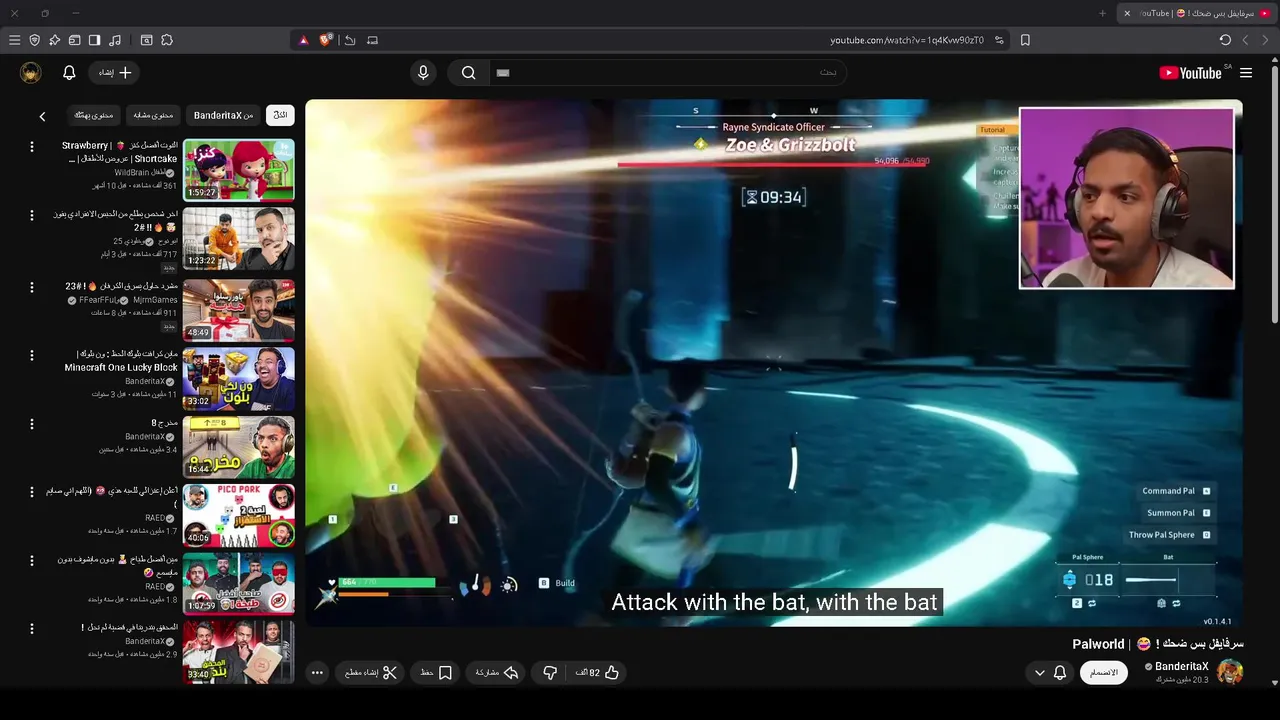This screenshot has height=720, width=1280.
Task: Open the browser hamburger menu
Action: (x=14, y=40)
